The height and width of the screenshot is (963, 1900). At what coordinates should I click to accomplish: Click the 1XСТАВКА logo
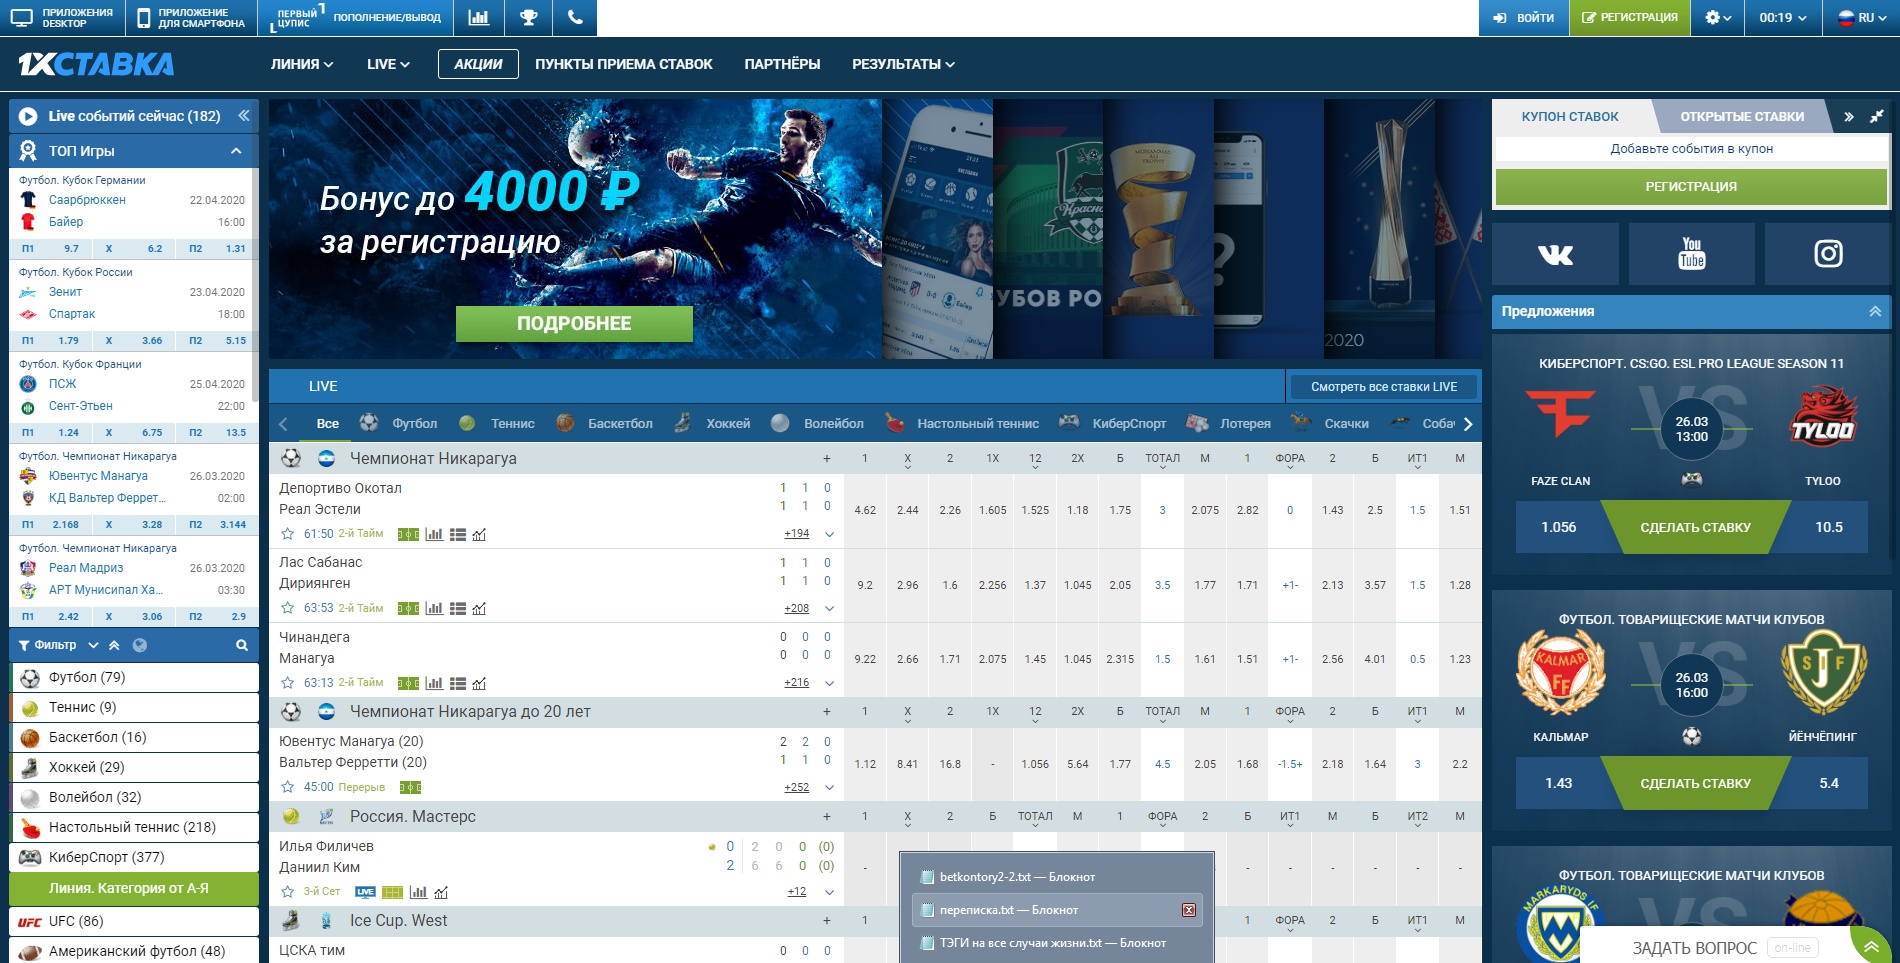96,64
